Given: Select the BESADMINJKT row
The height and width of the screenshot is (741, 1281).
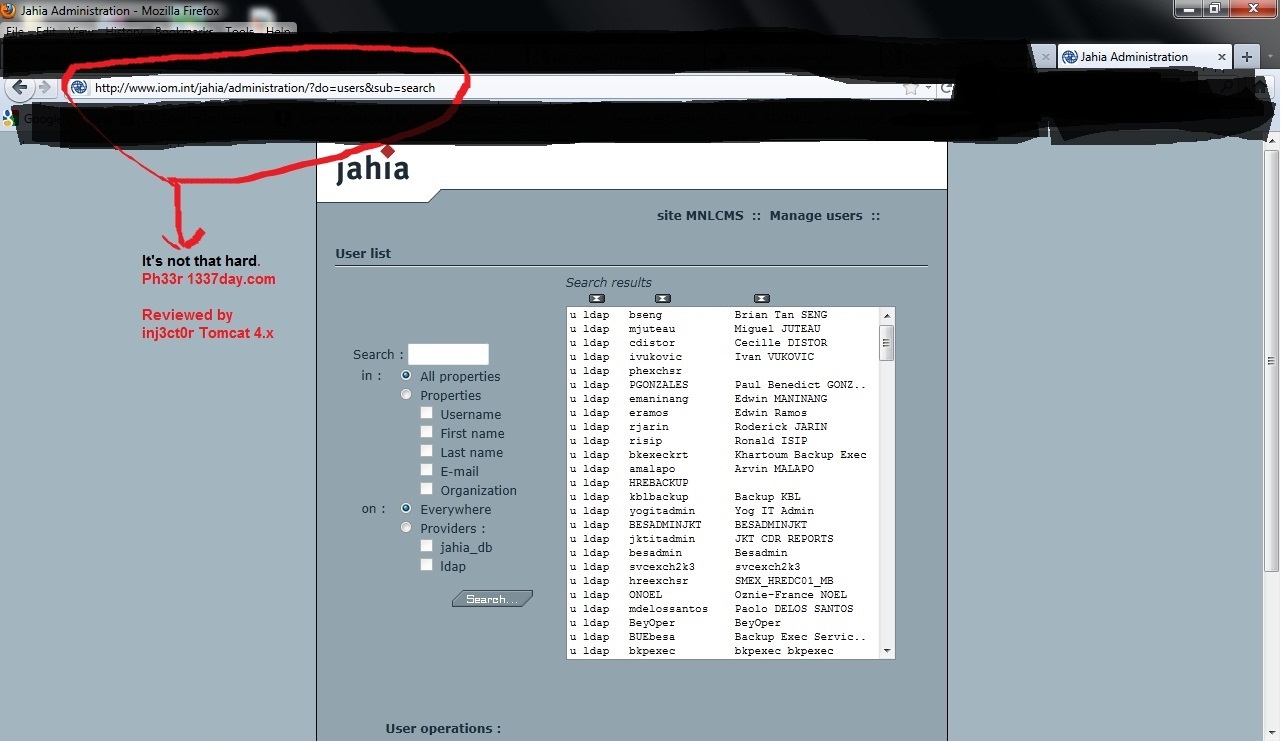Looking at the screenshot, I should (722, 525).
